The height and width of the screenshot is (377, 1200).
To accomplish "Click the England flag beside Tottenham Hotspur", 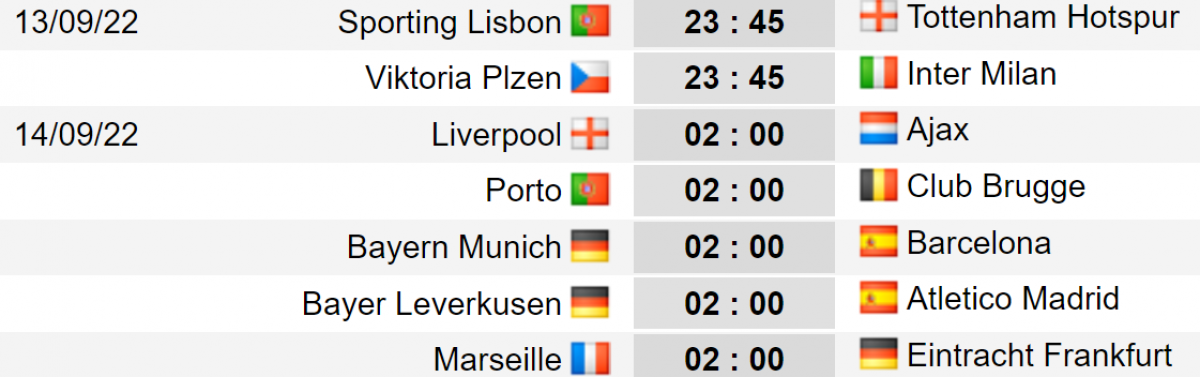I will pos(878,16).
